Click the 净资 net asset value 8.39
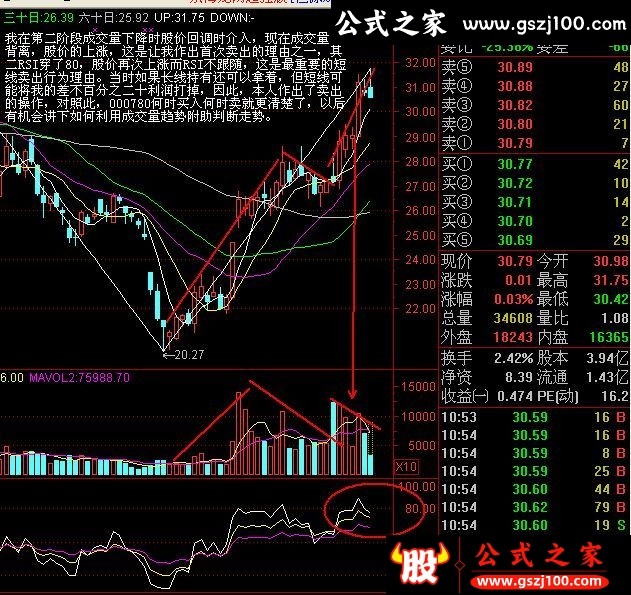 coord(519,377)
